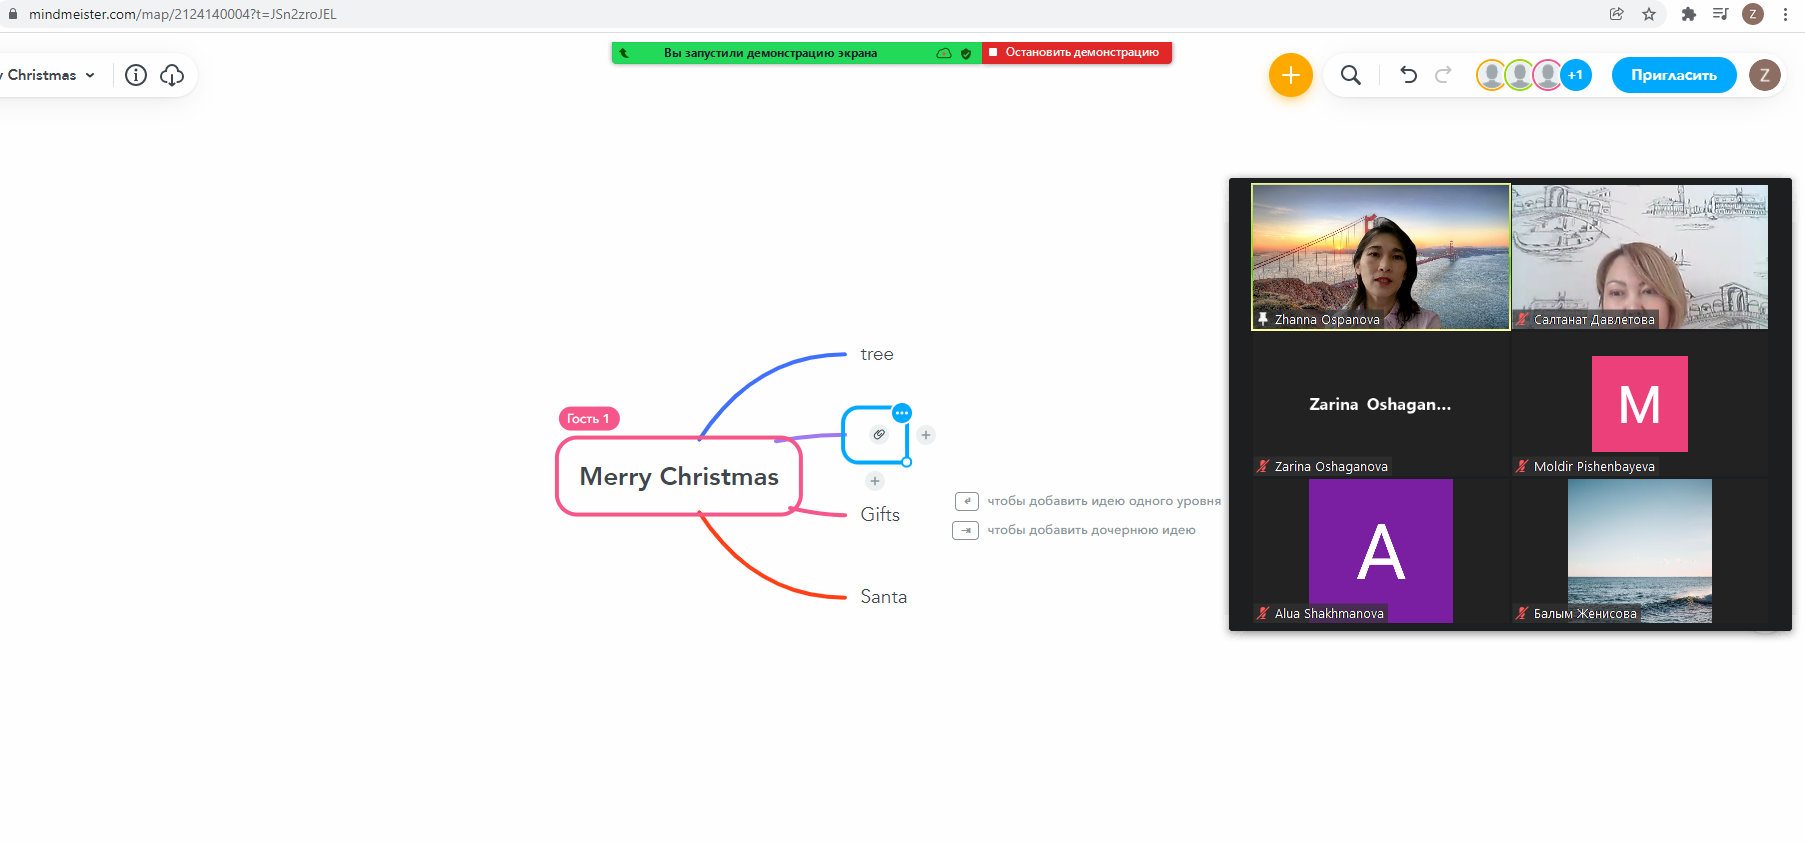Open the browser extensions puzzle icon
Viewport: 1805px width, 844px height.
(x=1689, y=14)
